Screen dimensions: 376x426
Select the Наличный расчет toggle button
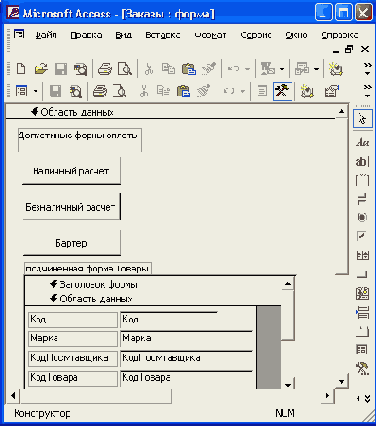71,171
